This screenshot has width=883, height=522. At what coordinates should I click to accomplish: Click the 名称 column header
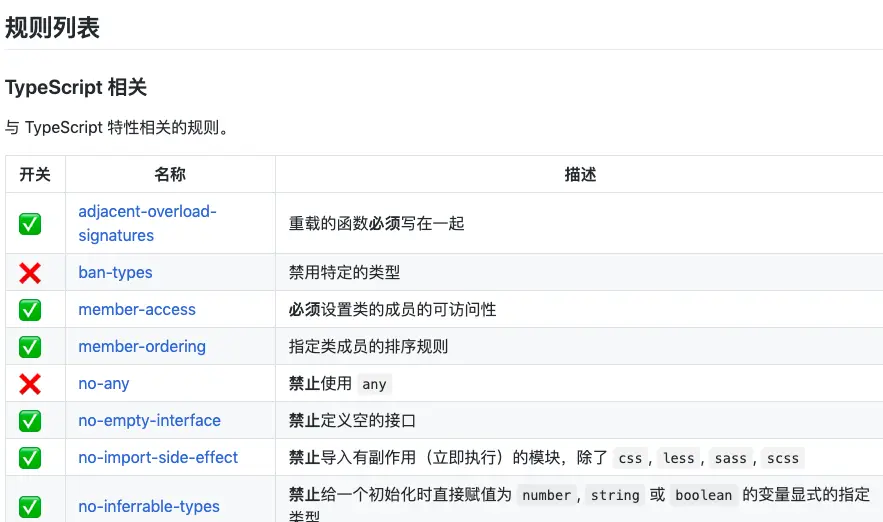(x=170, y=175)
